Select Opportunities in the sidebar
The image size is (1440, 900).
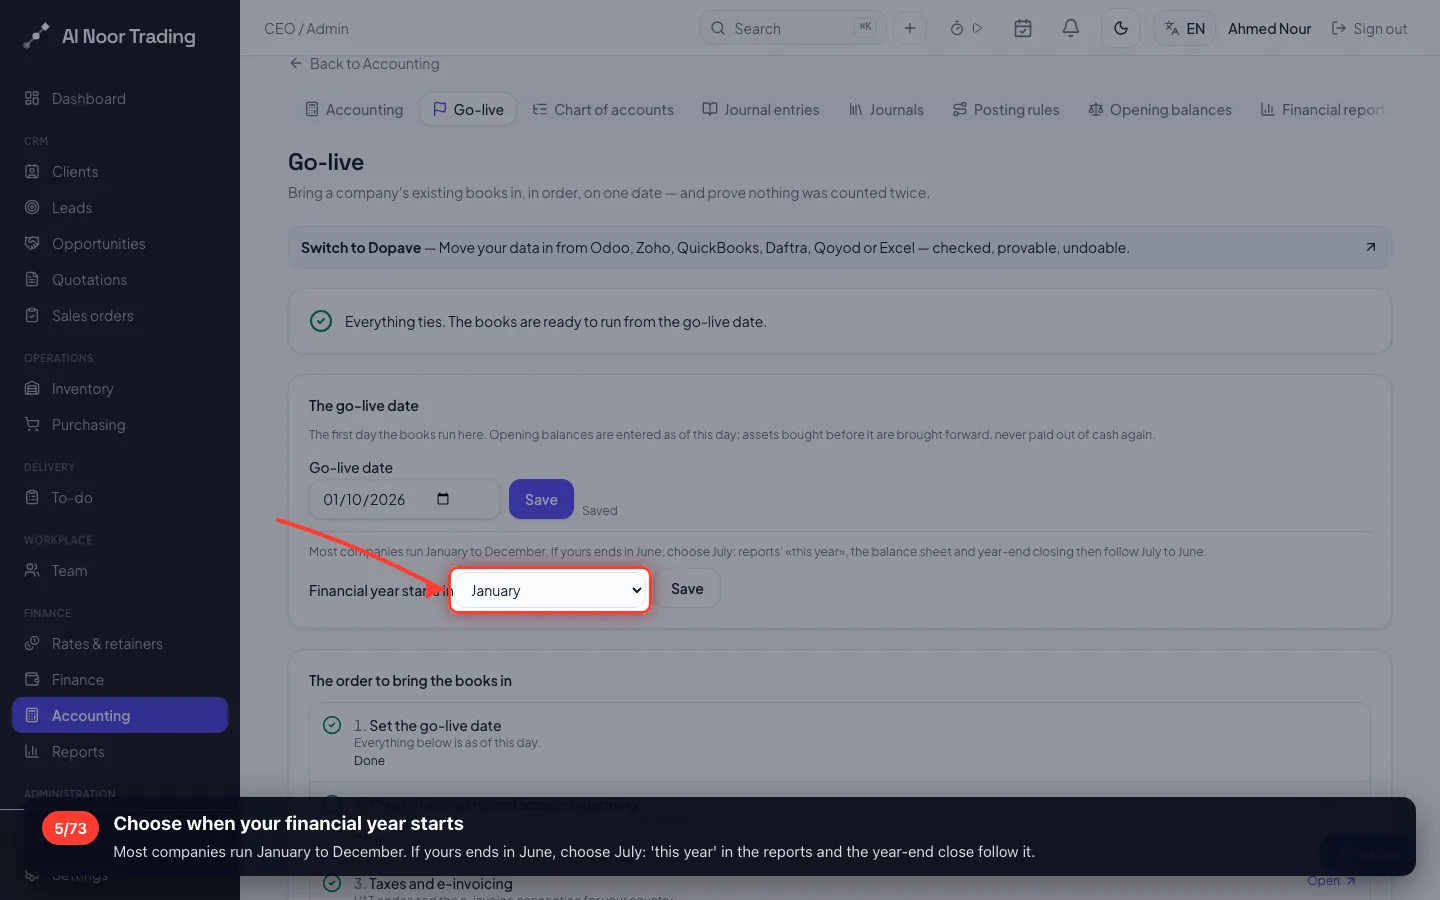tap(120, 243)
